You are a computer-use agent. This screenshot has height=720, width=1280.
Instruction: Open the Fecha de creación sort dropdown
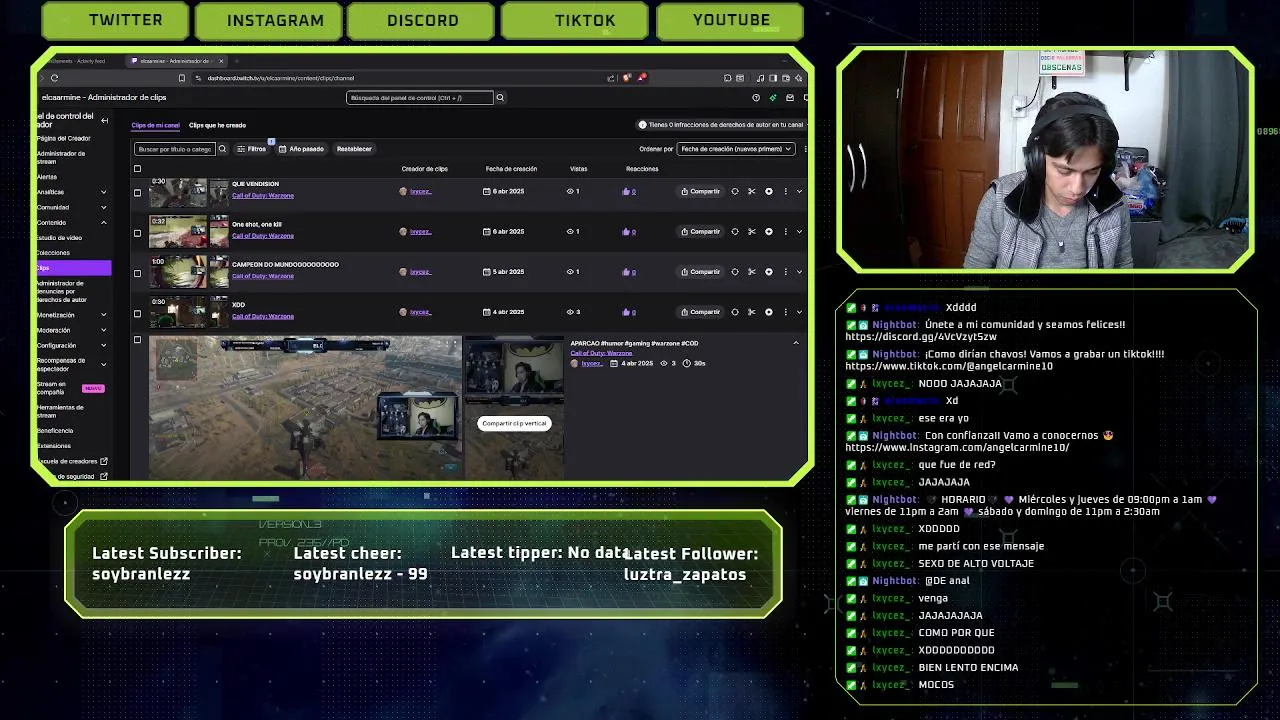coord(735,149)
